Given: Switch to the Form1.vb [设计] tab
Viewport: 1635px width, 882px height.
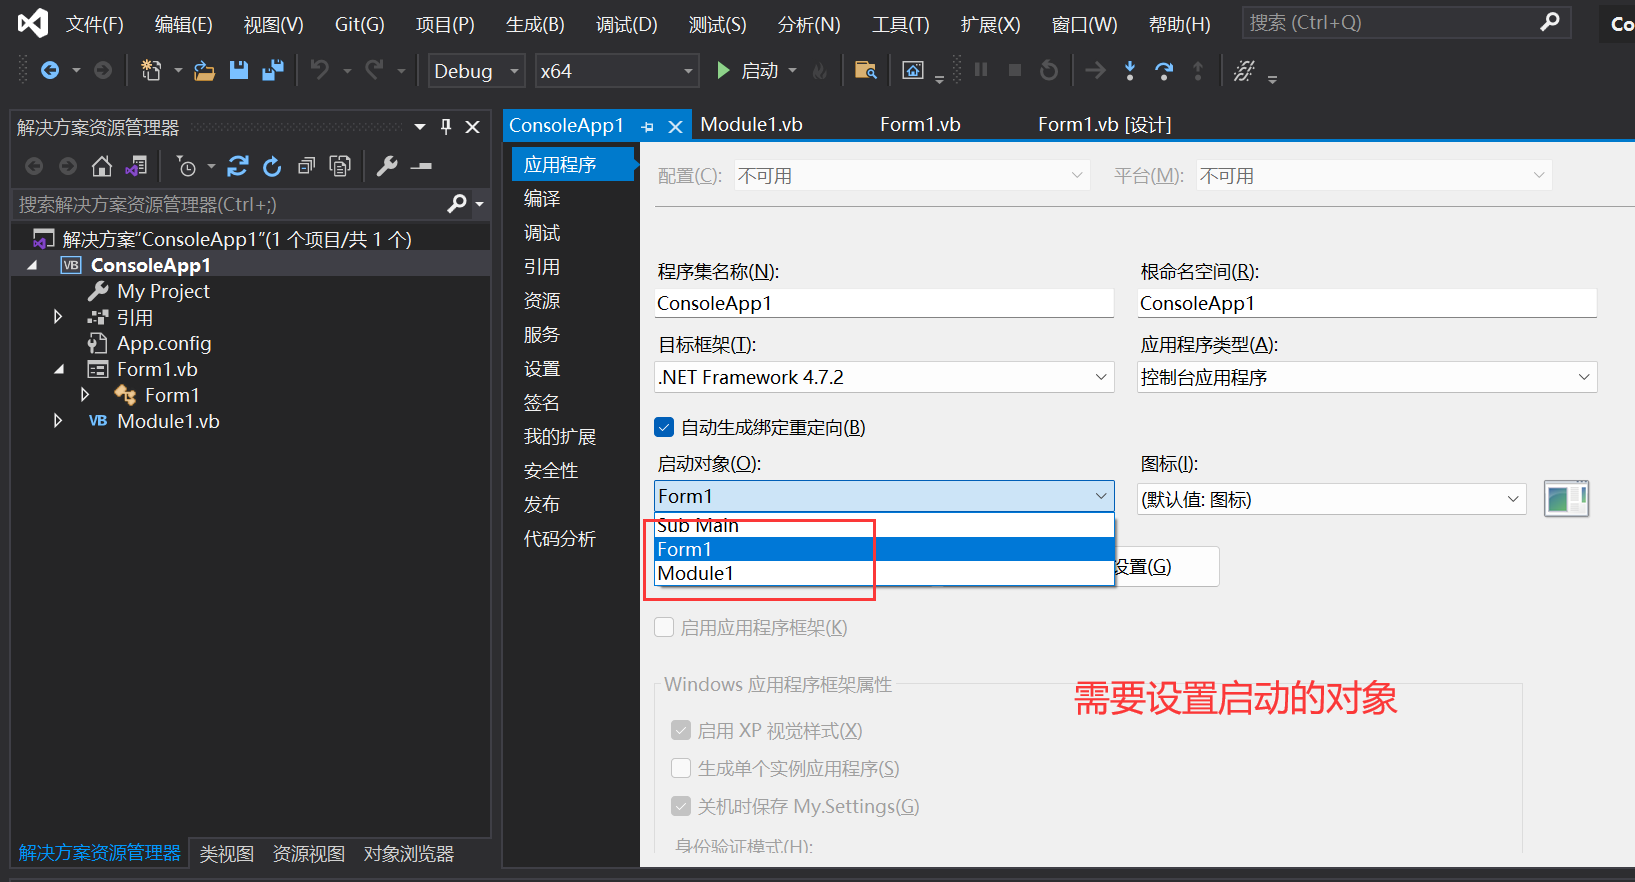Looking at the screenshot, I should coord(1104,124).
